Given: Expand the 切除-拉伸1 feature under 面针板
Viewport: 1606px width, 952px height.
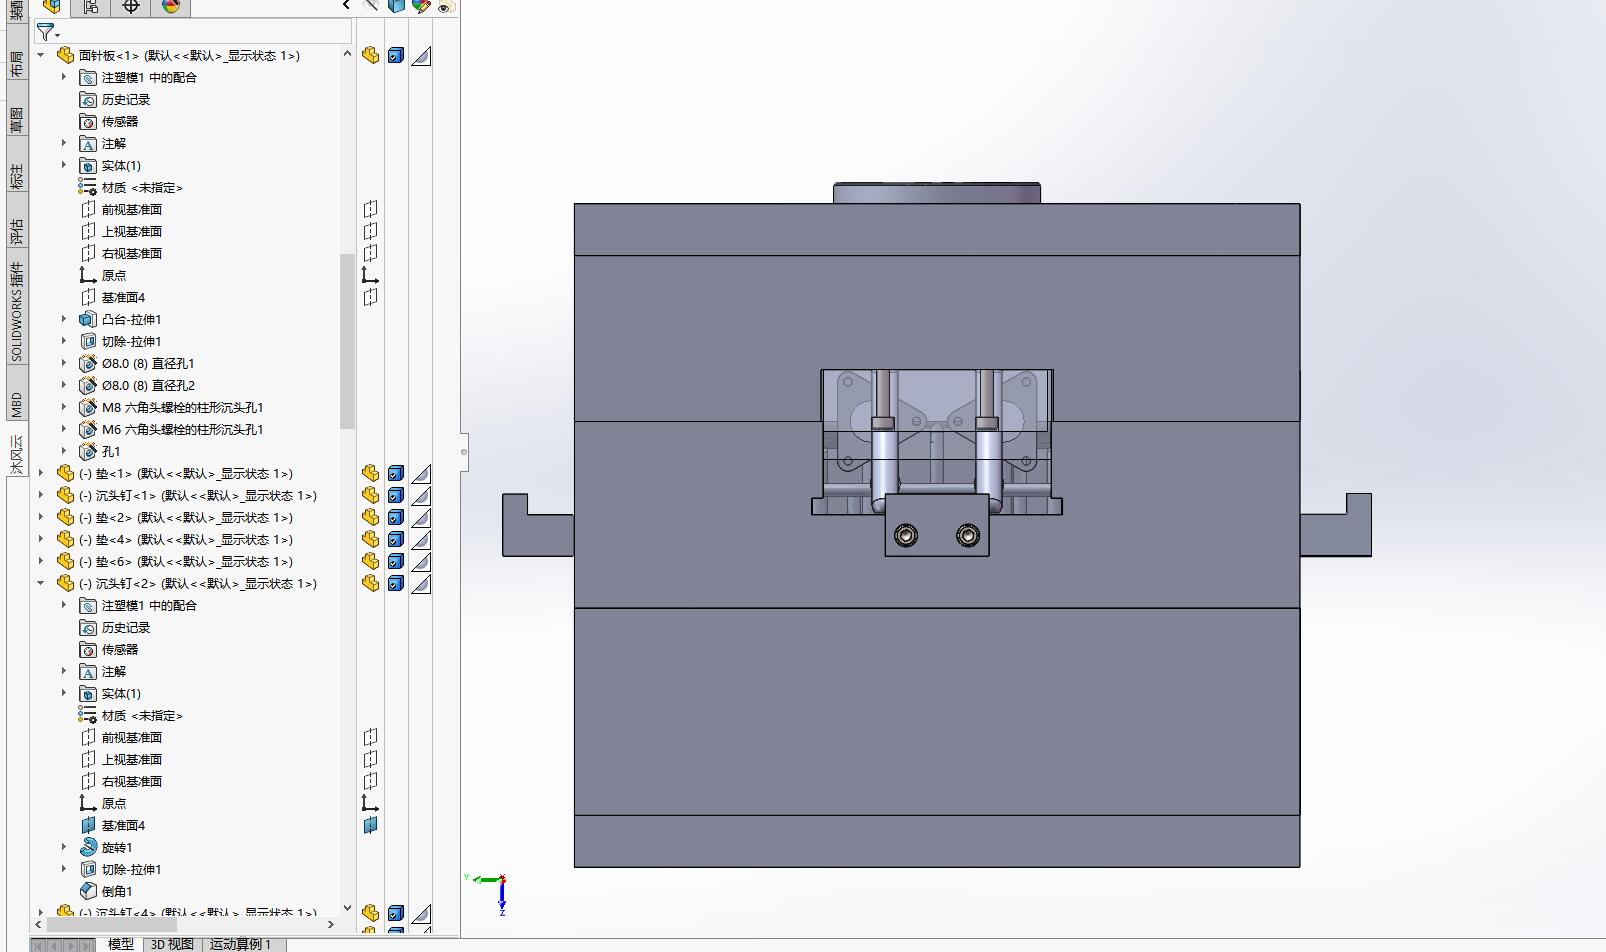Looking at the screenshot, I should pos(64,341).
